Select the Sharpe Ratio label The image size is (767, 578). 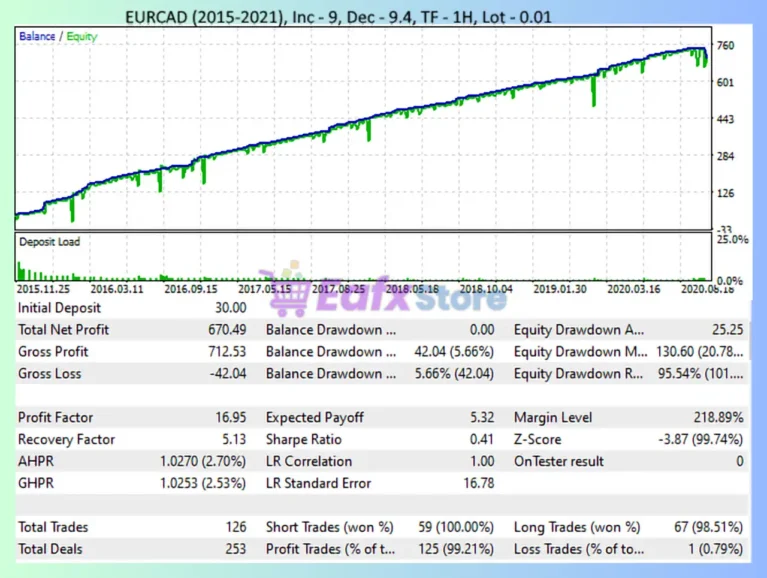pos(303,440)
